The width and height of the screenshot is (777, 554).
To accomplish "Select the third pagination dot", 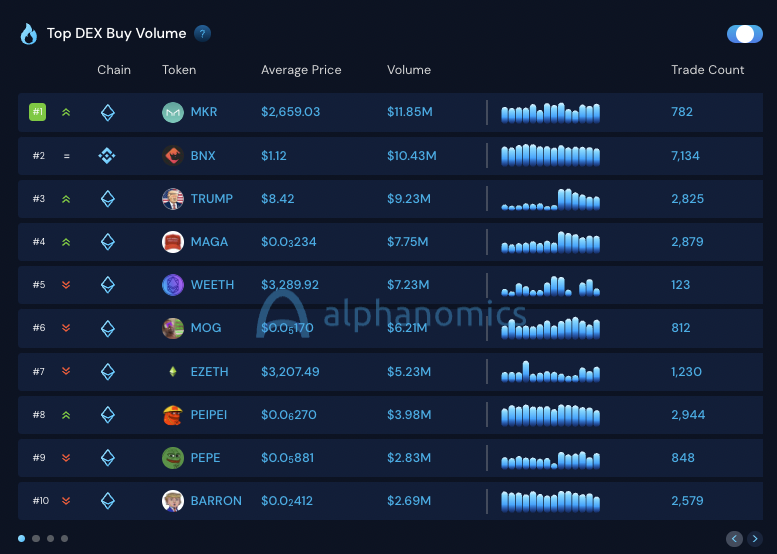I will coord(50,538).
